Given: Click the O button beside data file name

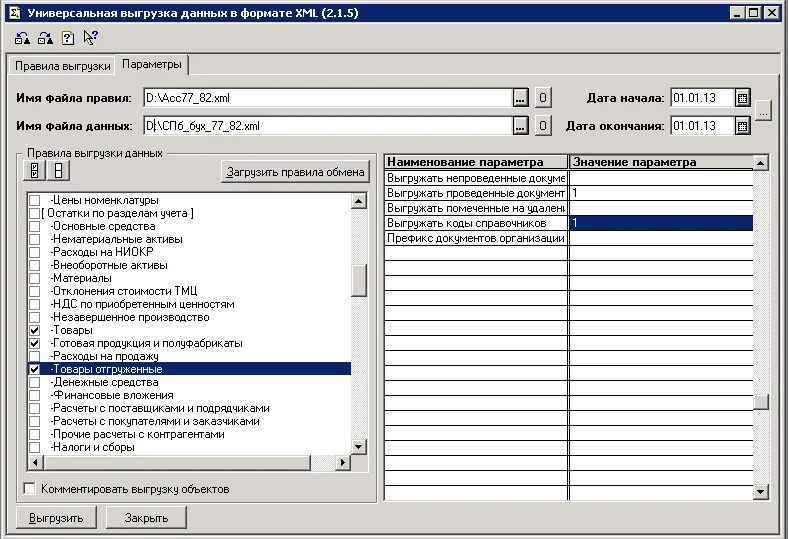Looking at the screenshot, I should [x=542, y=126].
